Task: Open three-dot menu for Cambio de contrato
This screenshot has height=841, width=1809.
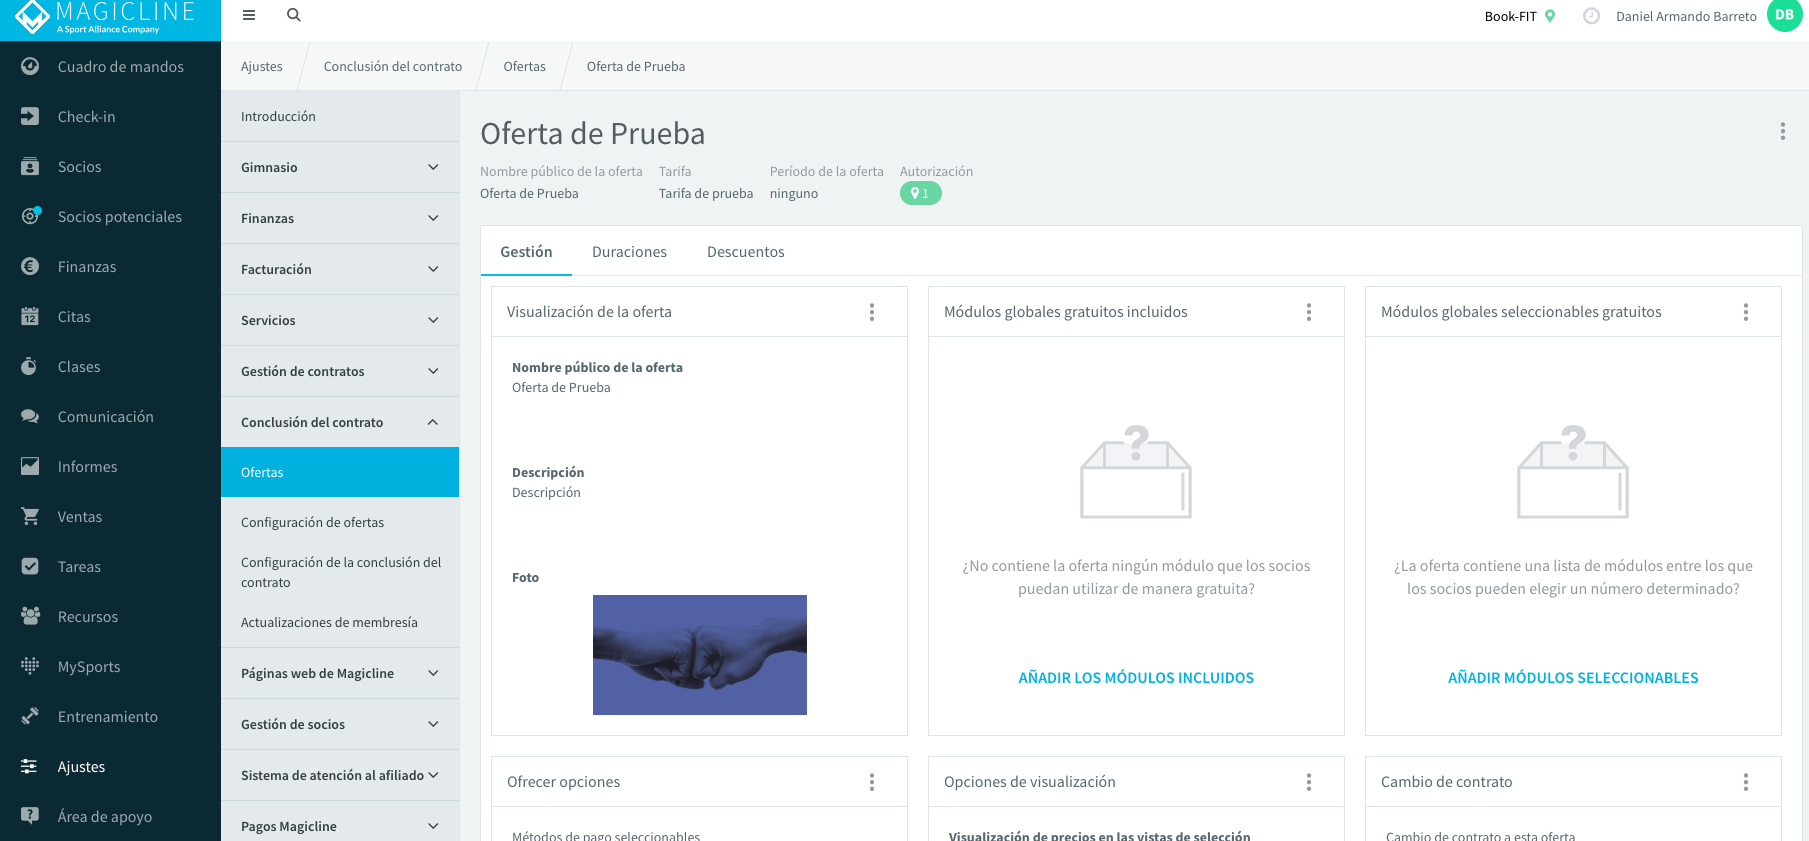Action: coord(1746,782)
